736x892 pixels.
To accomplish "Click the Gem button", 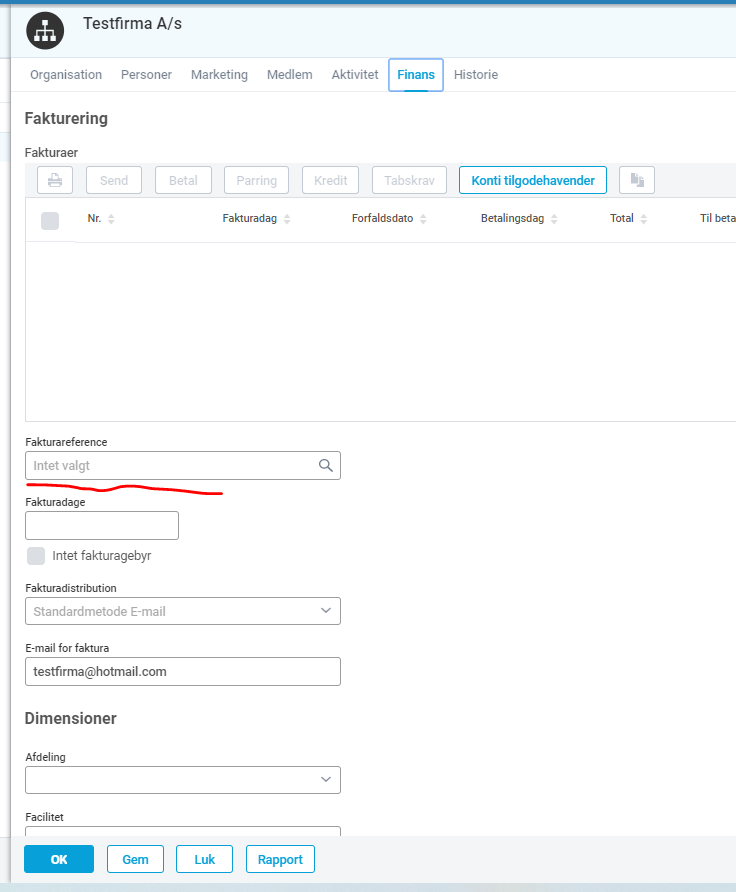I will click(x=135, y=859).
